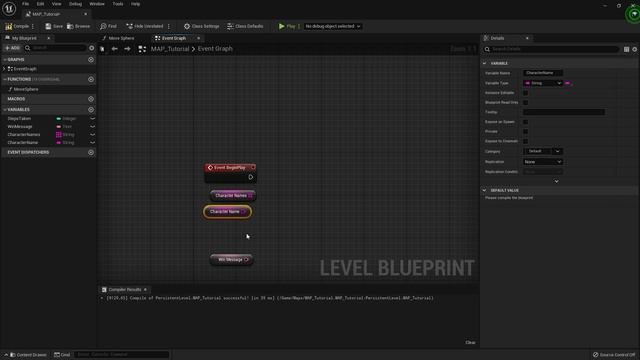The width and height of the screenshot is (640, 360).
Task: Open the Edit menu
Action: [40, 4]
